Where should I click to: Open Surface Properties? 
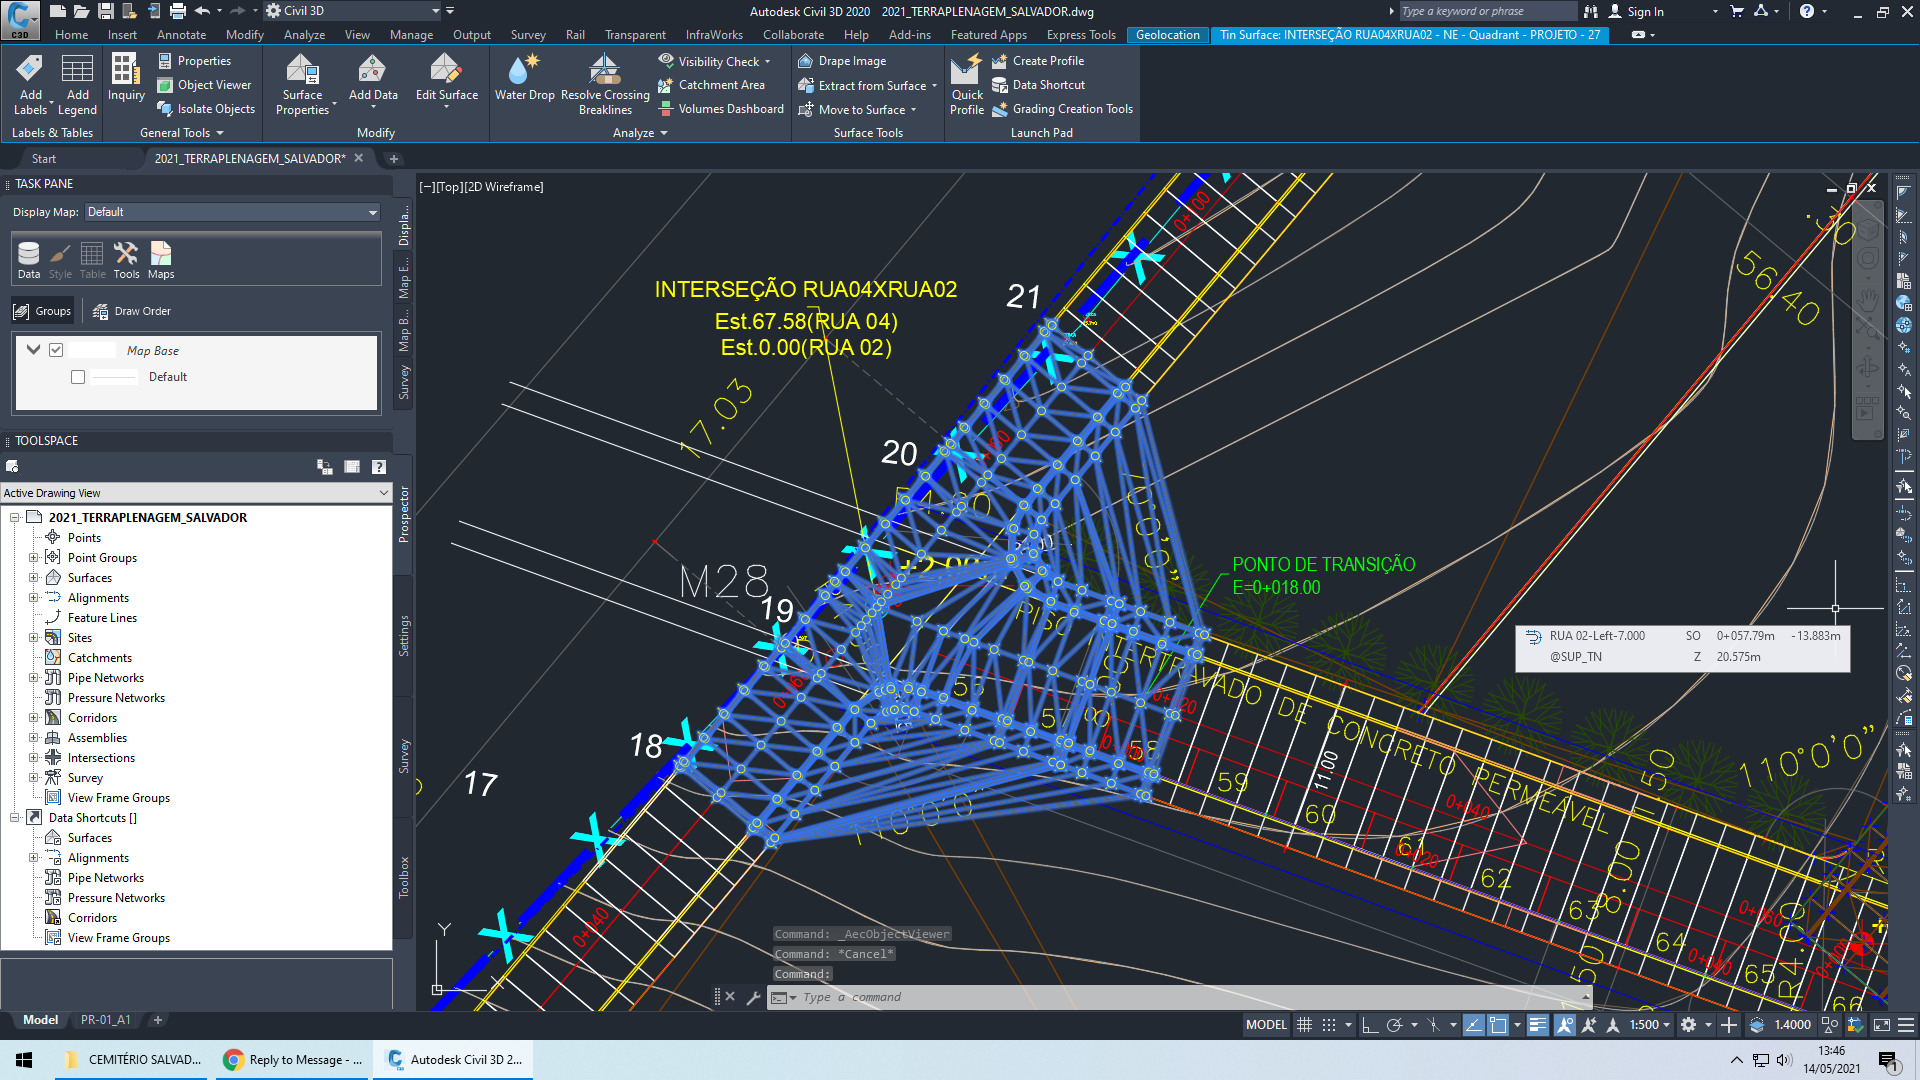click(x=302, y=84)
